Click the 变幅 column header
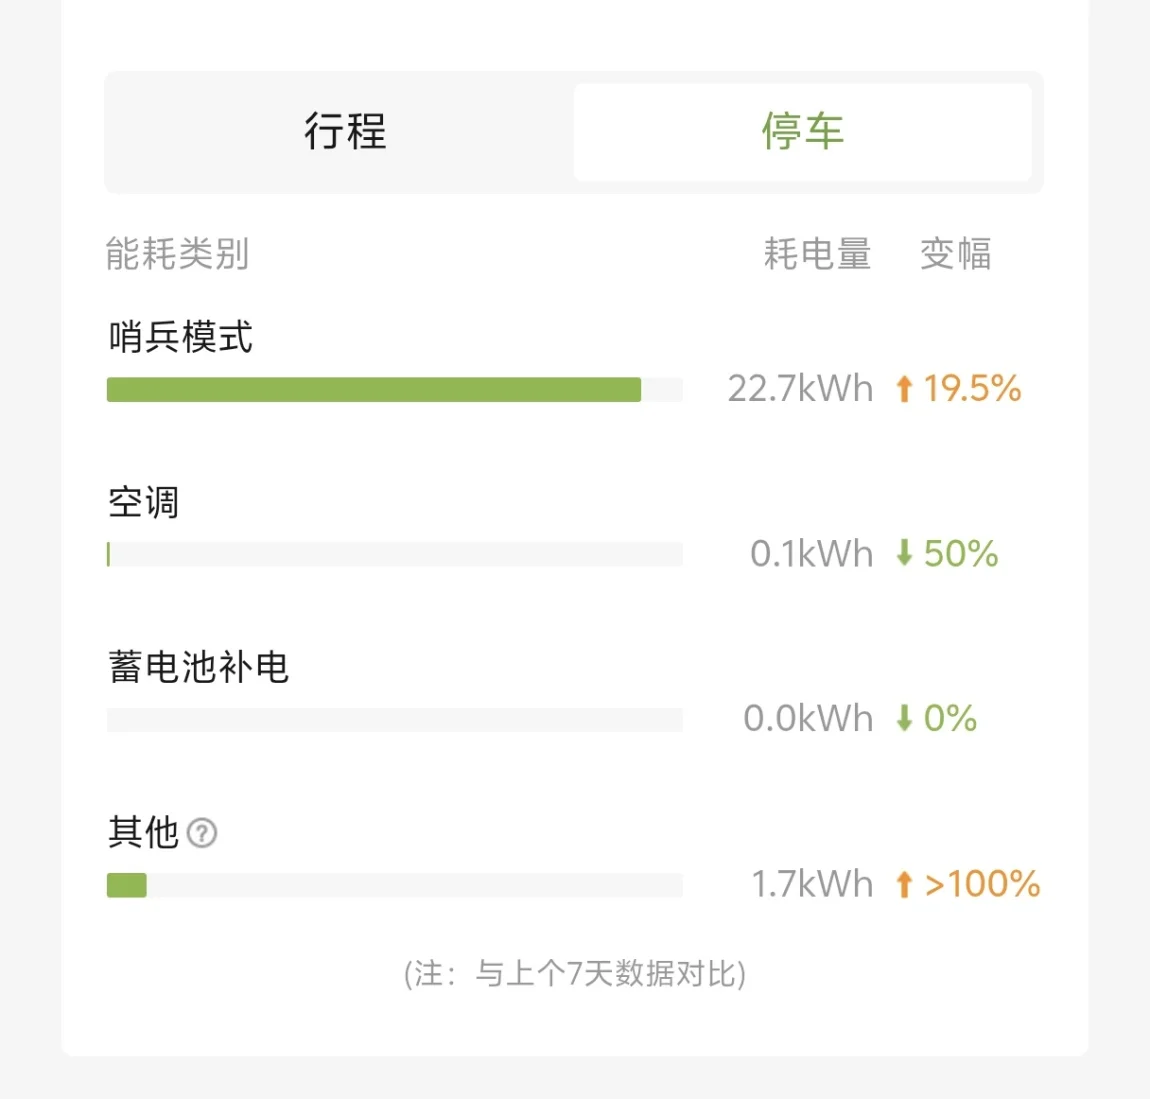 tap(955, 254)
